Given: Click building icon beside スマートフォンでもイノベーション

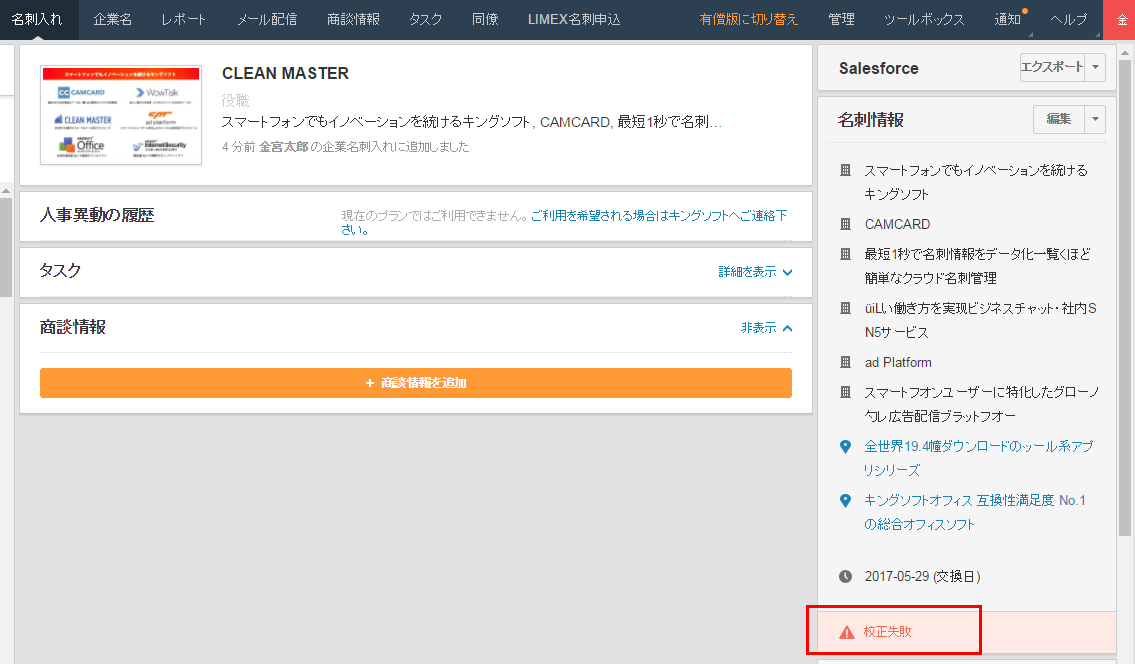Looking at the screenshot, I should point(845,170).
